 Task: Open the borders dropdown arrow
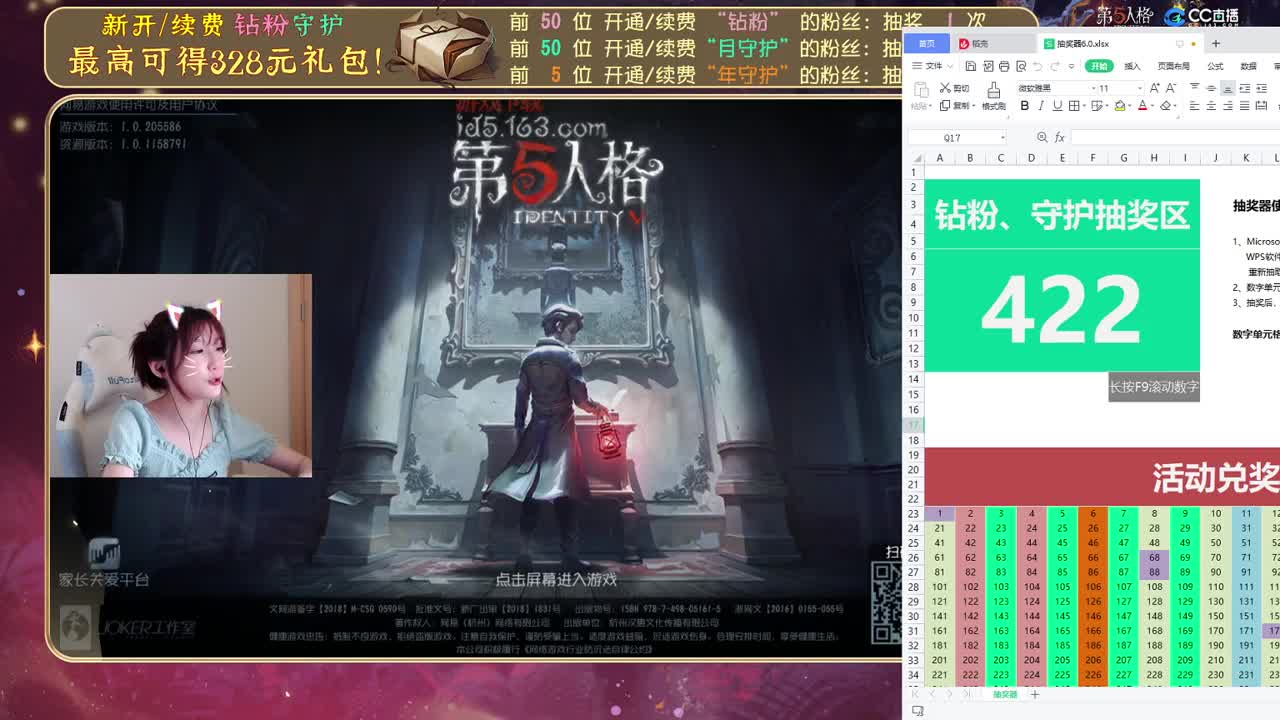tap(1084, 106)
